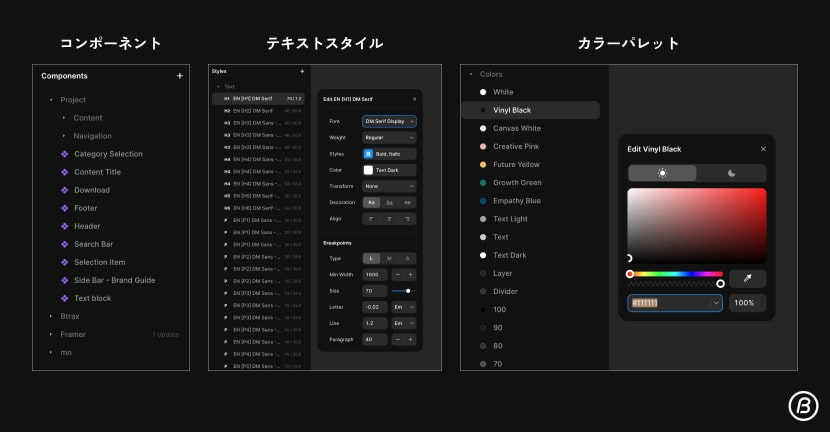Increase Paragraph spacing with the plus button
830x432 pixels.
click(x=410, y=339)
